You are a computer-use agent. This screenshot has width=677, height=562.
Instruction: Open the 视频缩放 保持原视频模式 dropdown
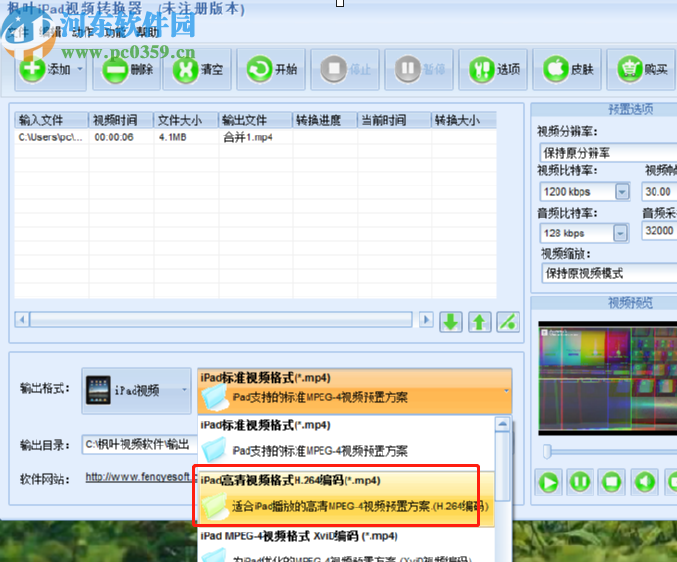pyautogui.click(x=609, y=273)
